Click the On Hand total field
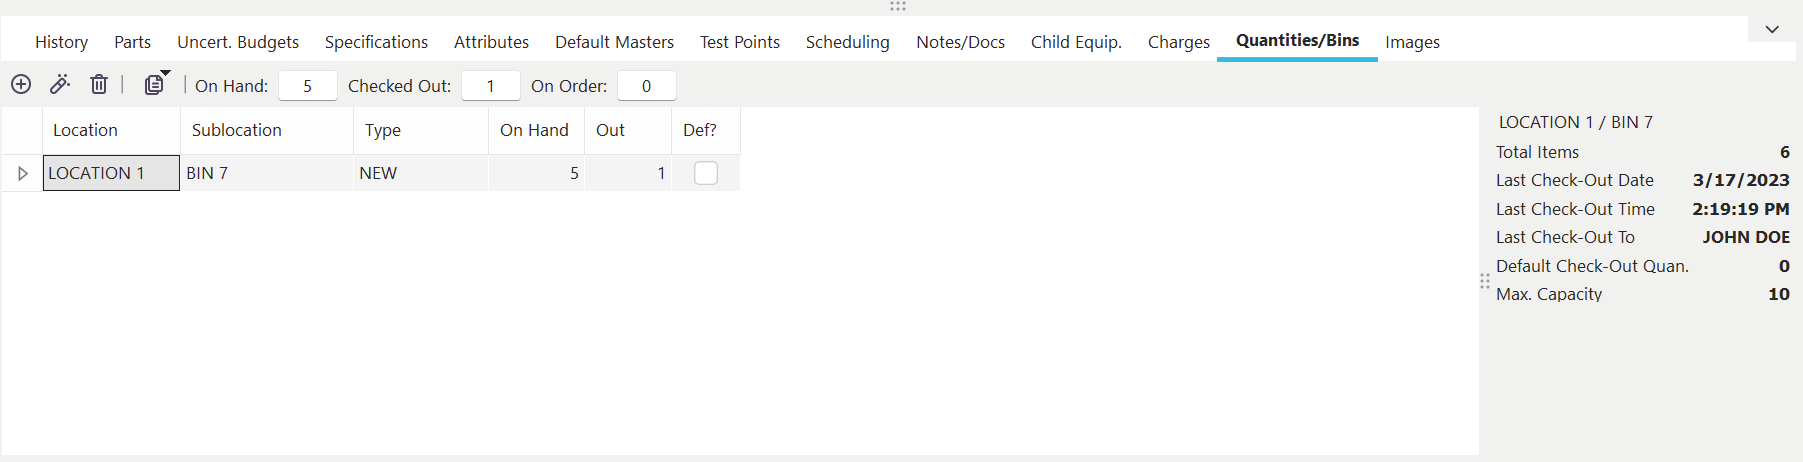The height and width of the screenshot is (462, 1803). pyautogui.click(x=308, y=86)
